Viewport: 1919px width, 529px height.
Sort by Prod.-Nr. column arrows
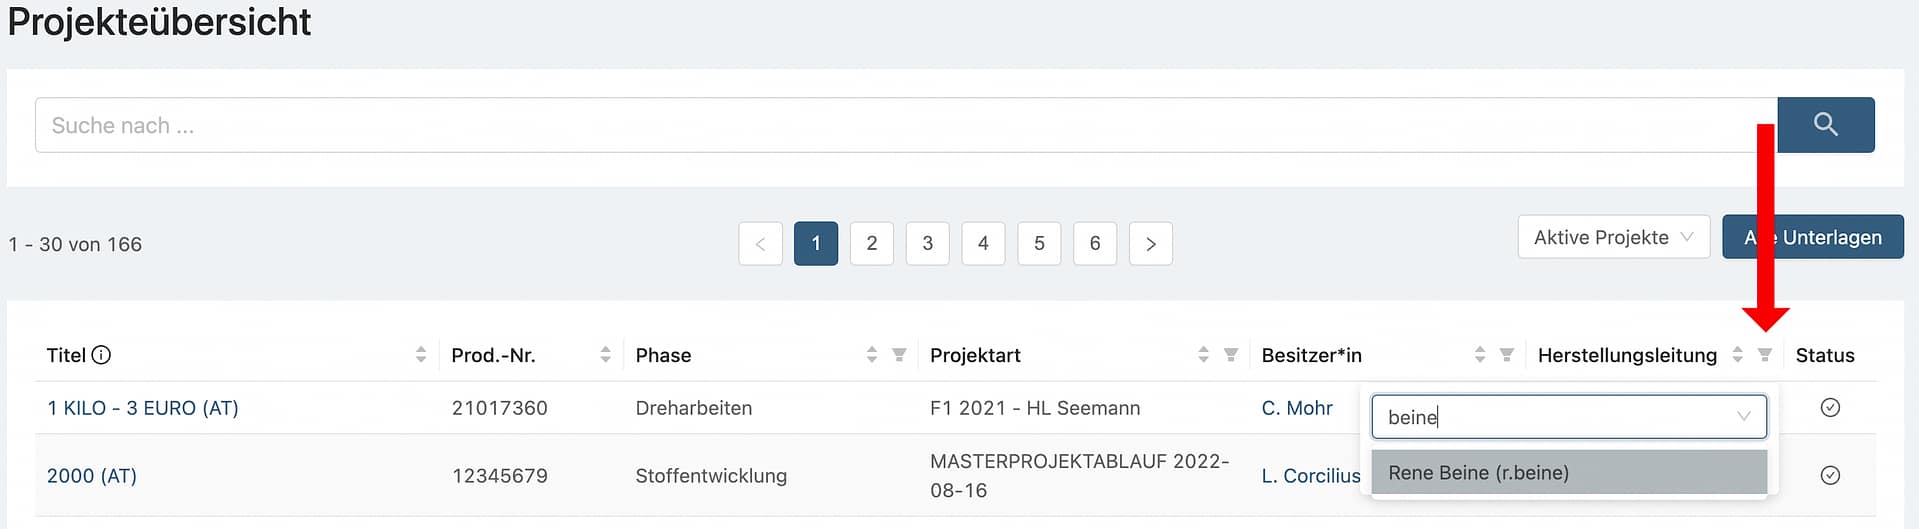point(605,355)
